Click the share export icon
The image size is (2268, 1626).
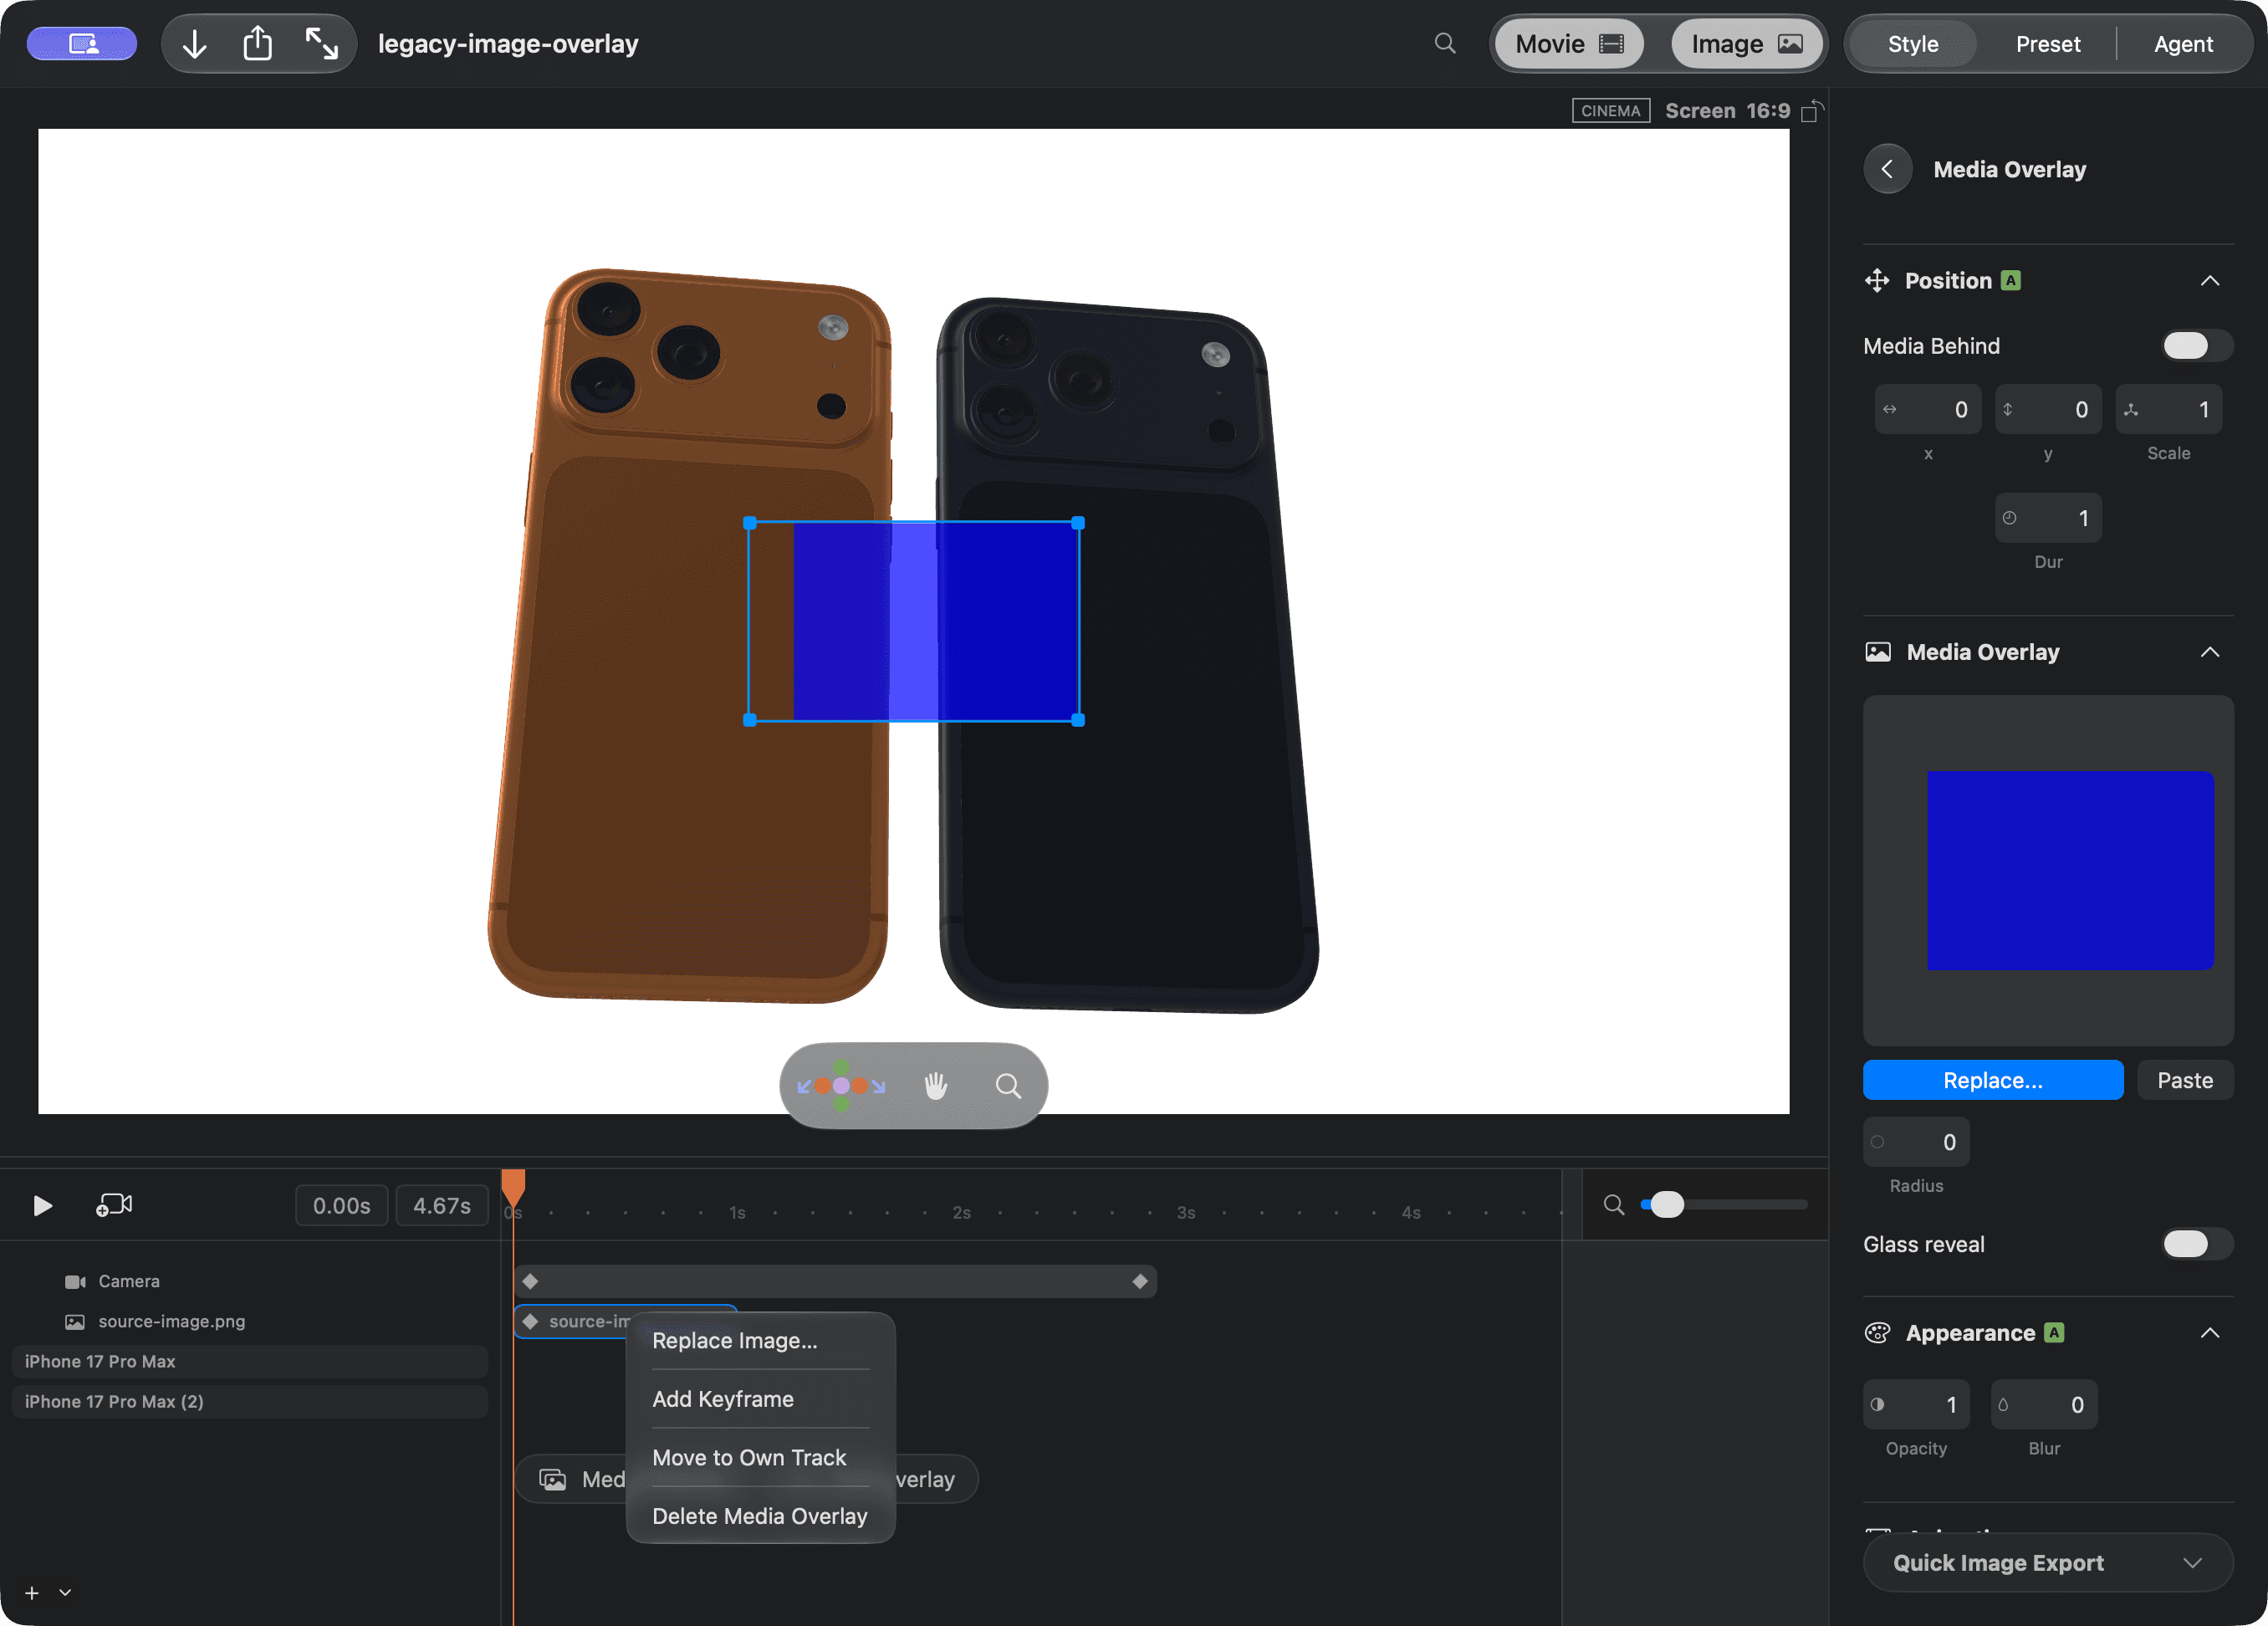258,43
